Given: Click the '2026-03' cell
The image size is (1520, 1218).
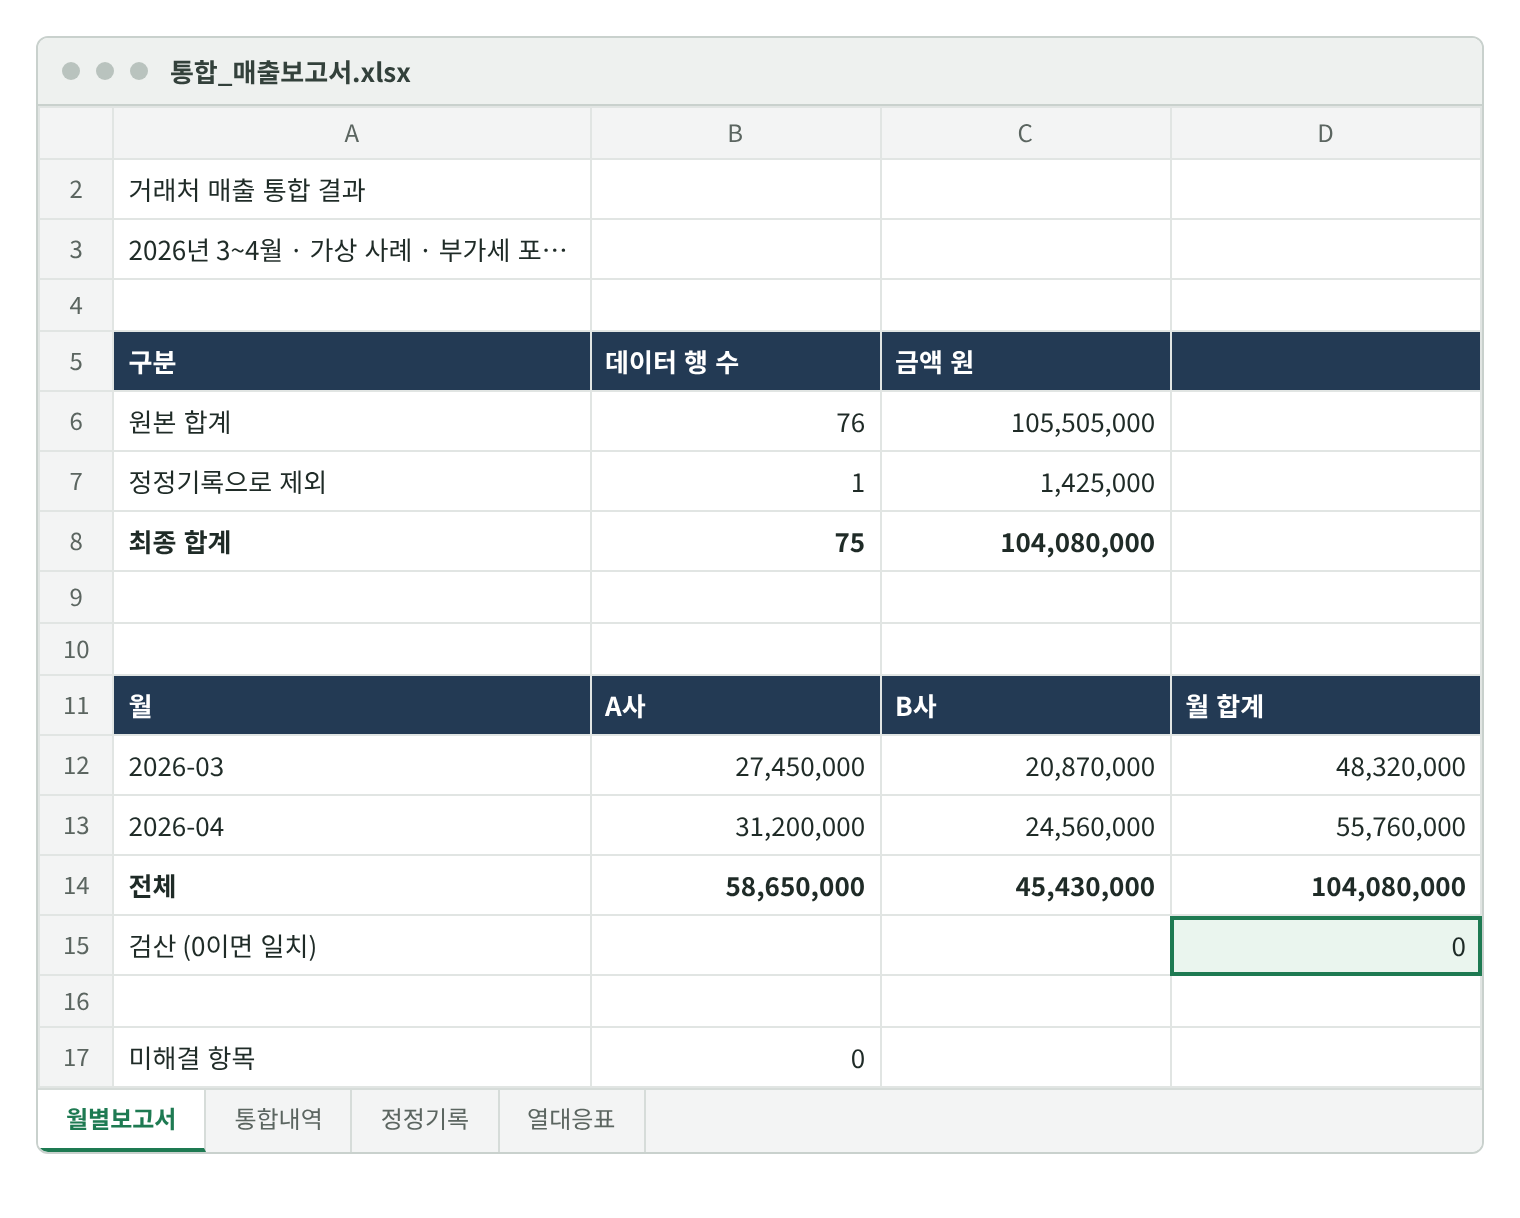Looking at the screenshot, I should tap(352, 766).
